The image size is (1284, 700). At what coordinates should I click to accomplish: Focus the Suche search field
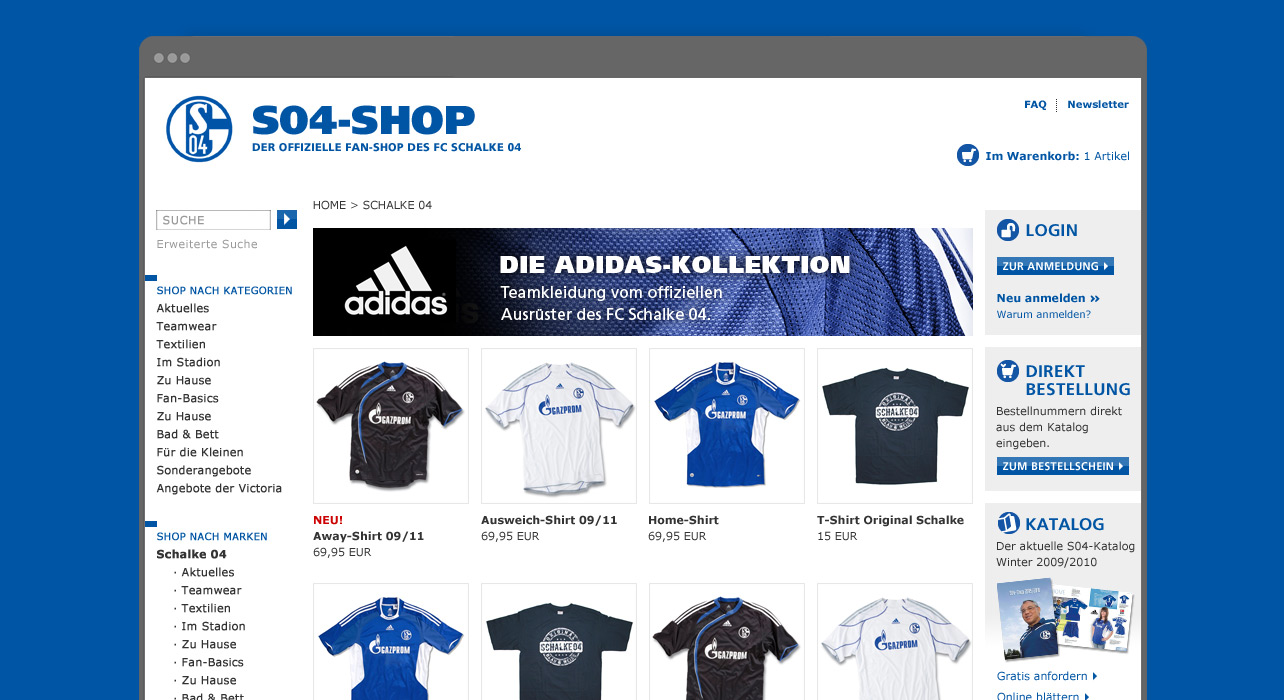[x=213, y=220]
